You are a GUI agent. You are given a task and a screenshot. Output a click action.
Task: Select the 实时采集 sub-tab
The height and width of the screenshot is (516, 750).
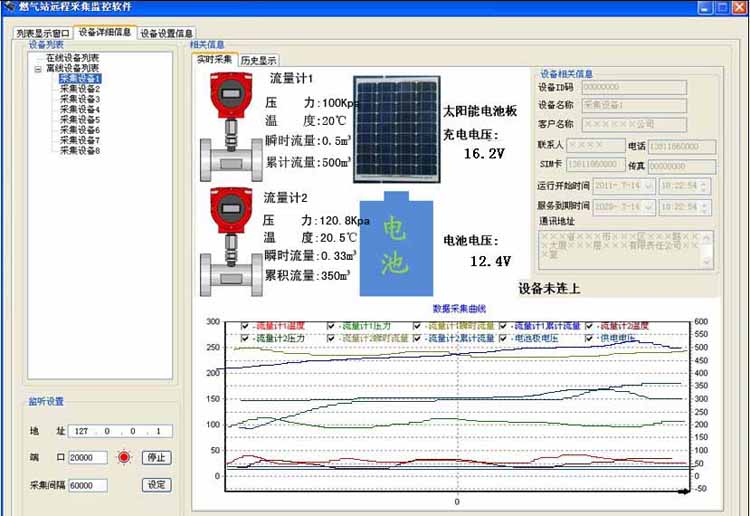pos(215,59)
